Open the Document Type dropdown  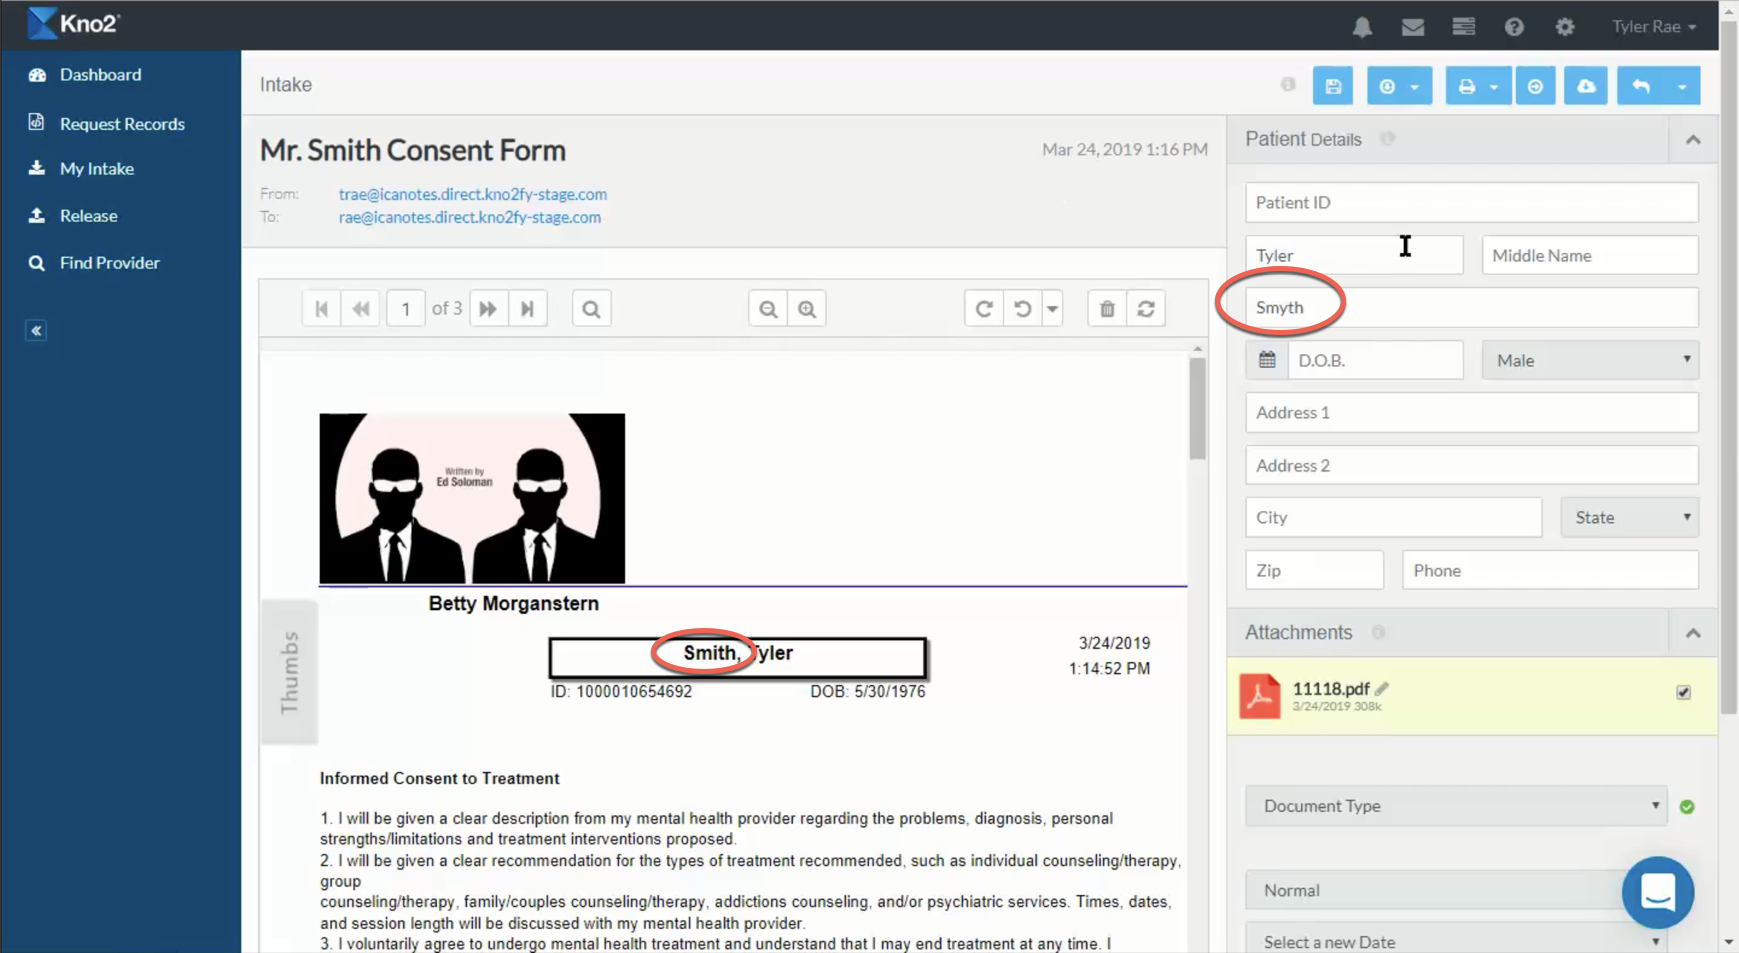[1455, 806]
